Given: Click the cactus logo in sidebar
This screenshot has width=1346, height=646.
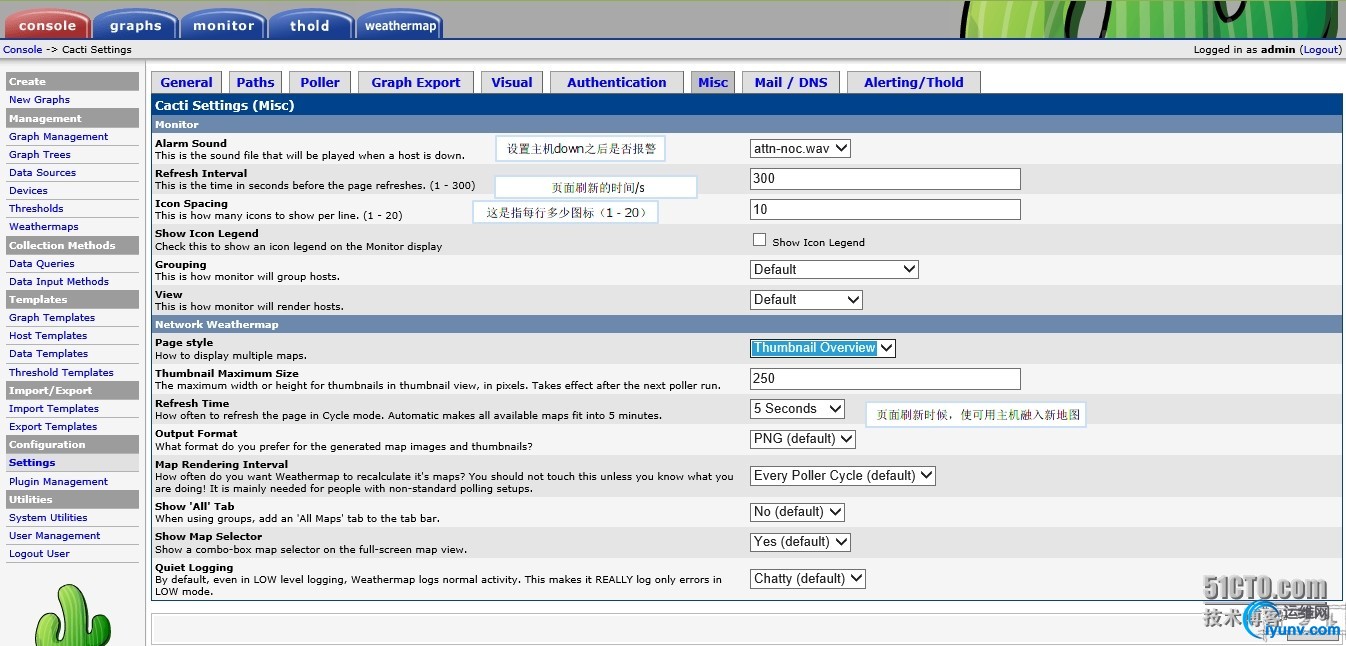Looking at the screenshot, I should pyautogui.click(x=72, y=613).
